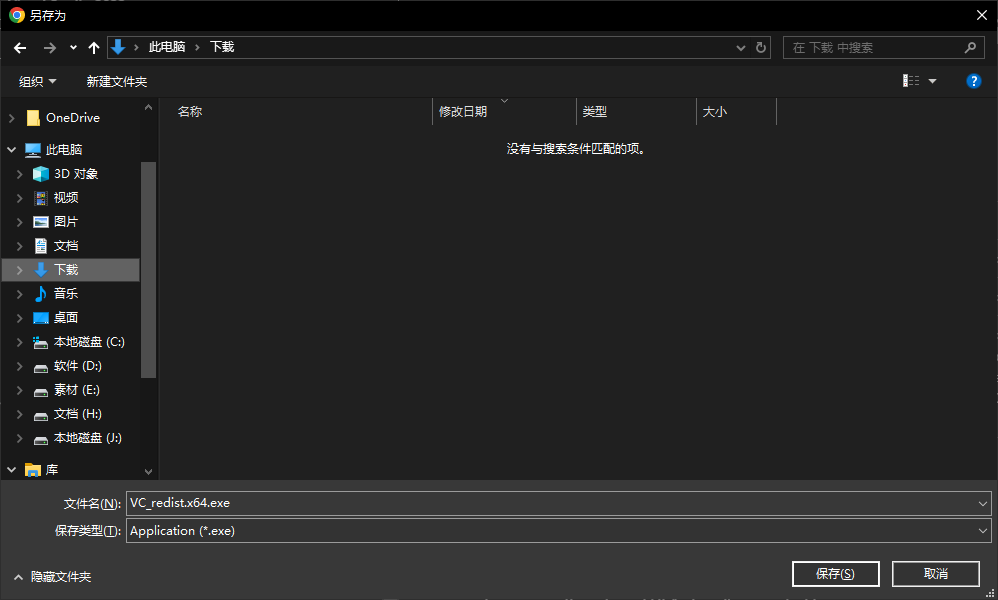Open recent locations dropdown arrow
The width and height of the screenshot is (998, 600).
point(73,48)
